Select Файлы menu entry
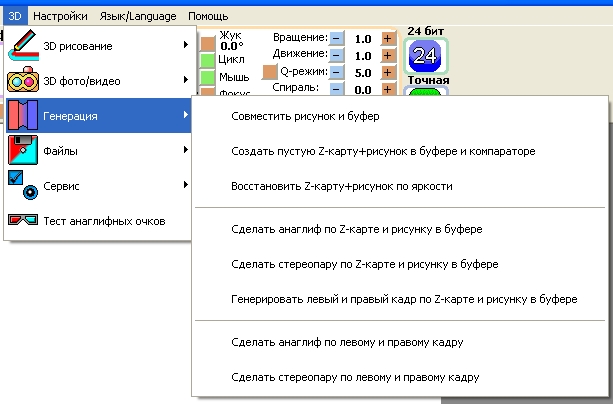This screenshot has width=613, height=404. [x=99, y=151]
